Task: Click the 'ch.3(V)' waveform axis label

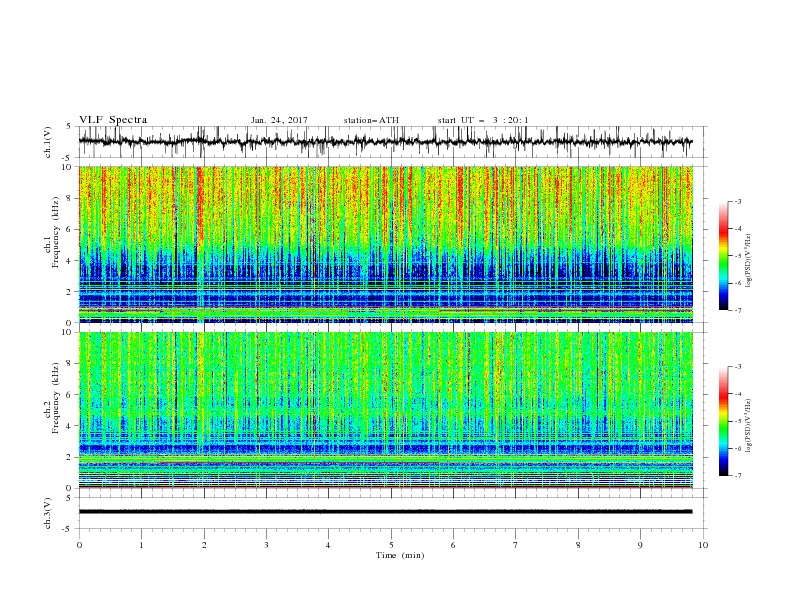Action: tap(48, 513)
